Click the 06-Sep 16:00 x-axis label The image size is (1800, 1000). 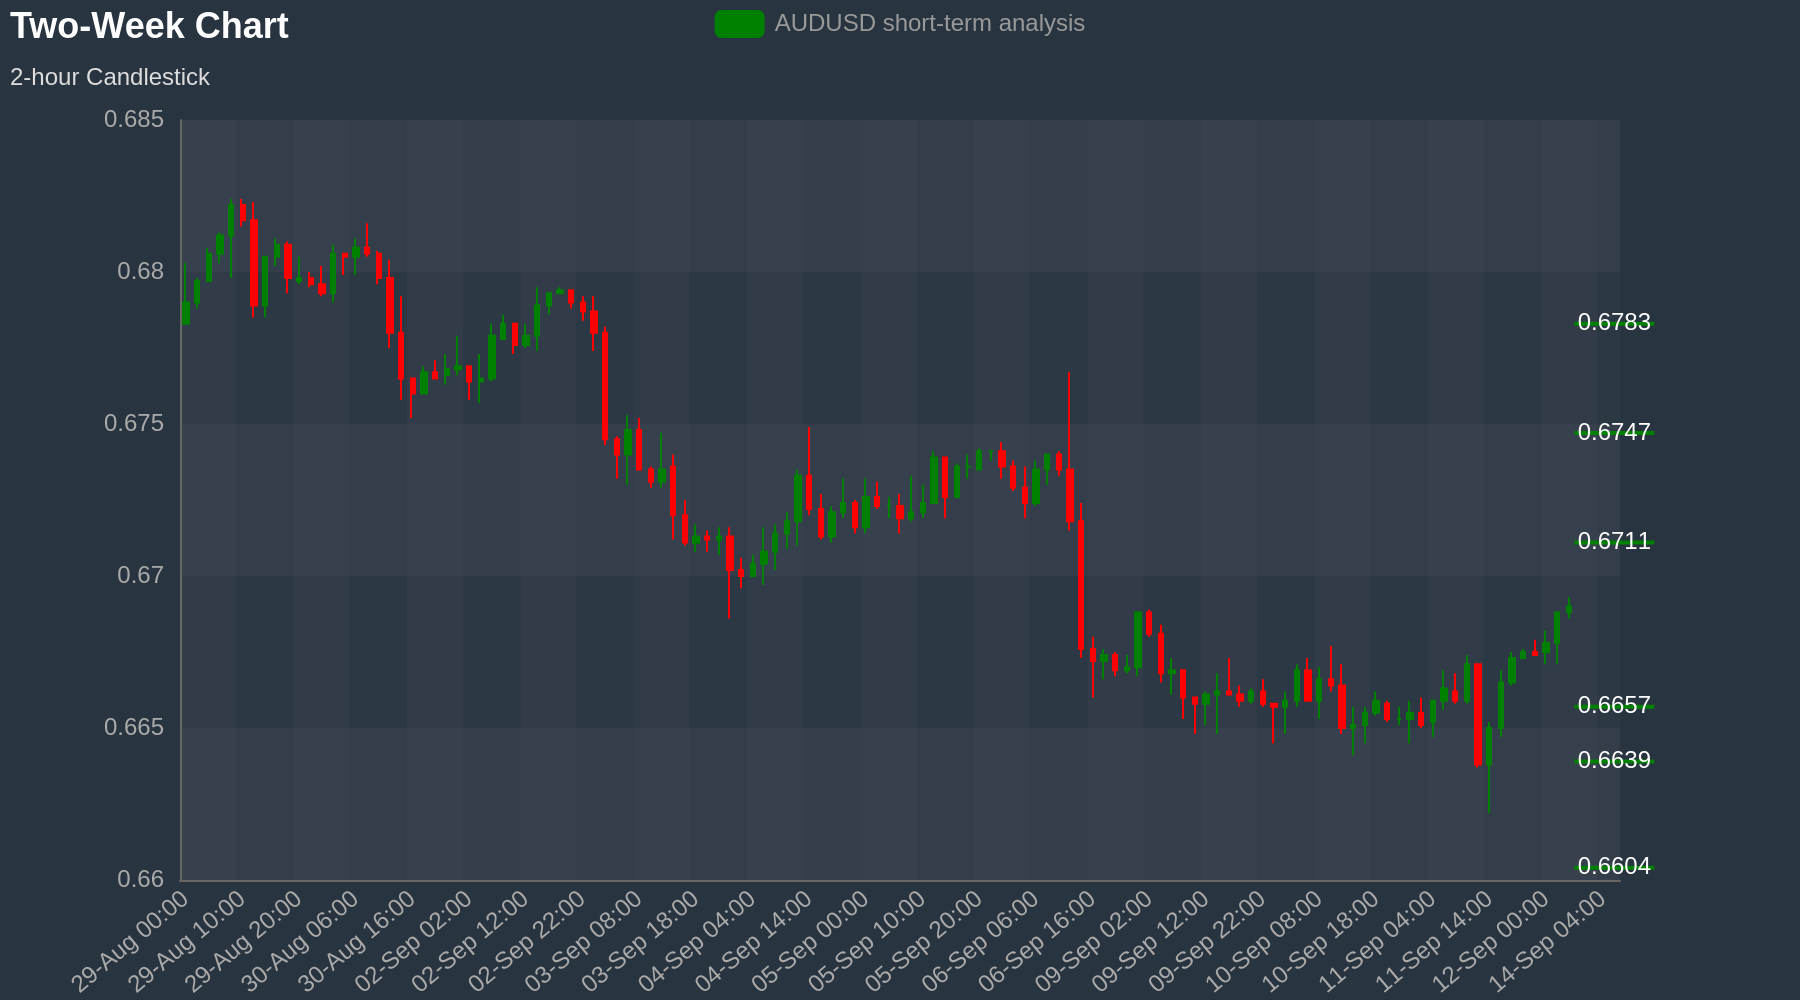point(1037,942)
